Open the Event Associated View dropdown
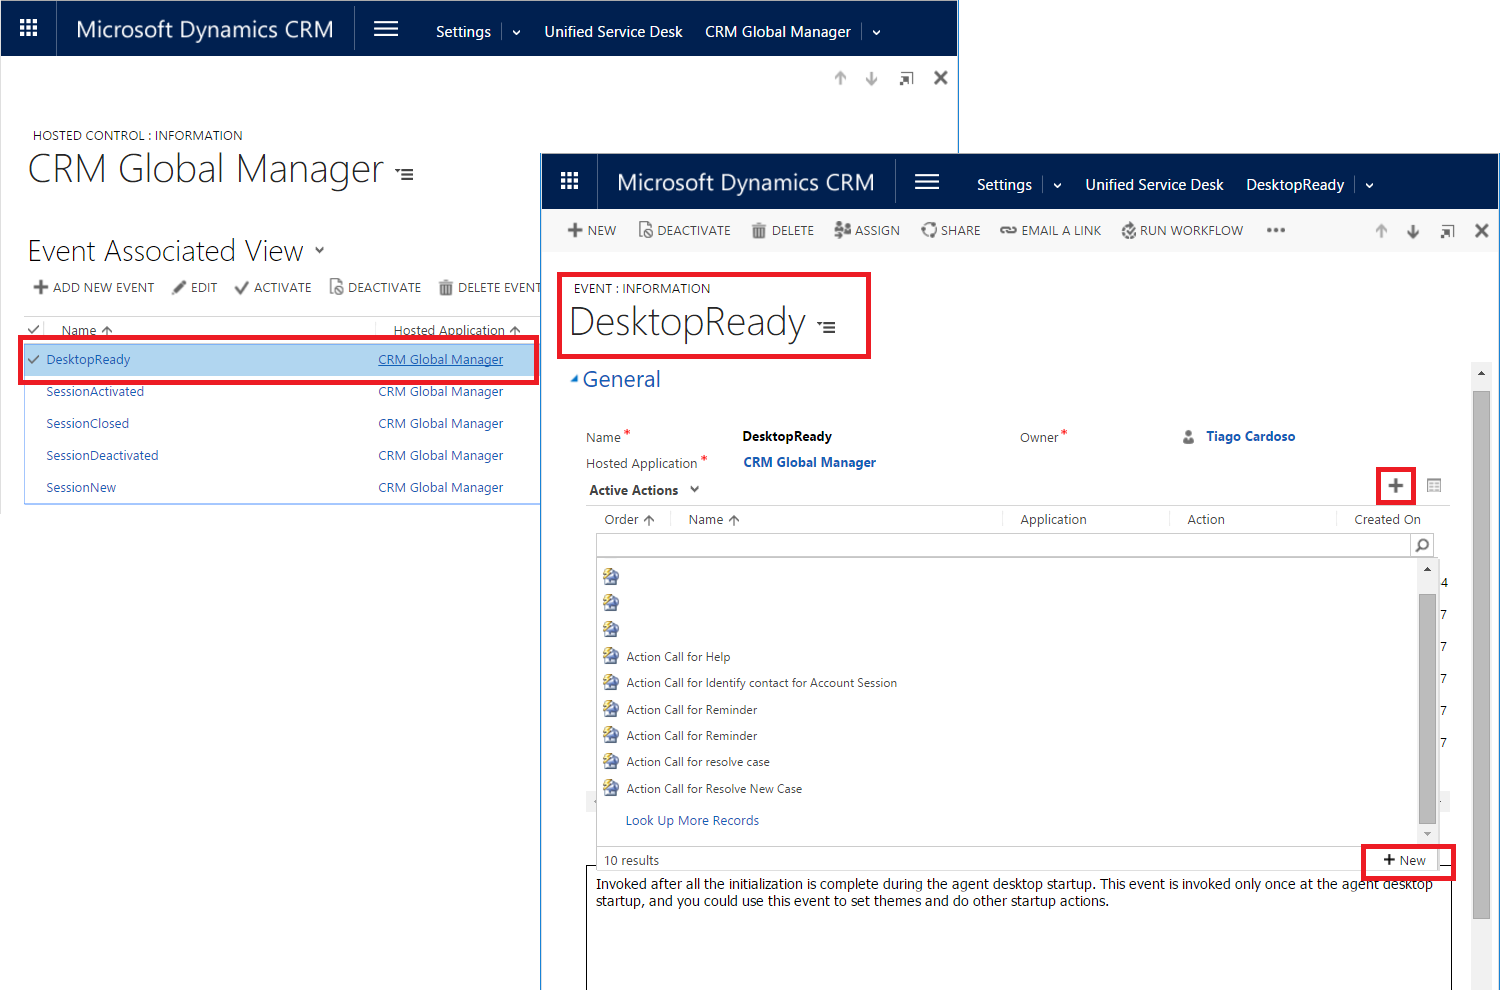 (x=320, y=251)
